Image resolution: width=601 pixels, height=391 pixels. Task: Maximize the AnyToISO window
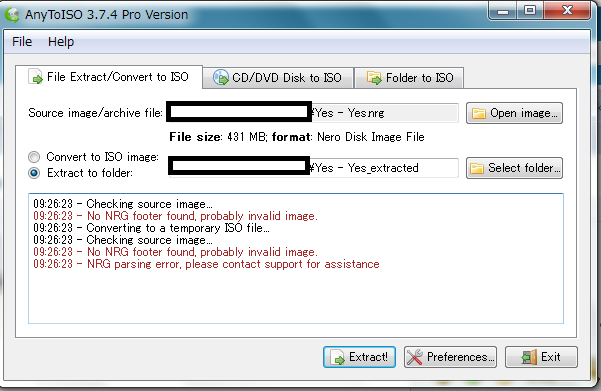click(530, 10)
